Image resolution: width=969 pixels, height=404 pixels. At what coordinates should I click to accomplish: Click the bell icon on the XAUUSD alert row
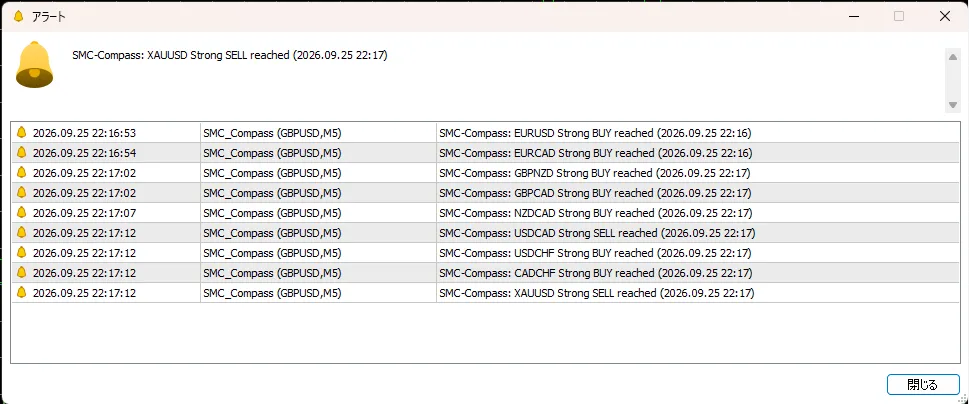coord(22,293)
